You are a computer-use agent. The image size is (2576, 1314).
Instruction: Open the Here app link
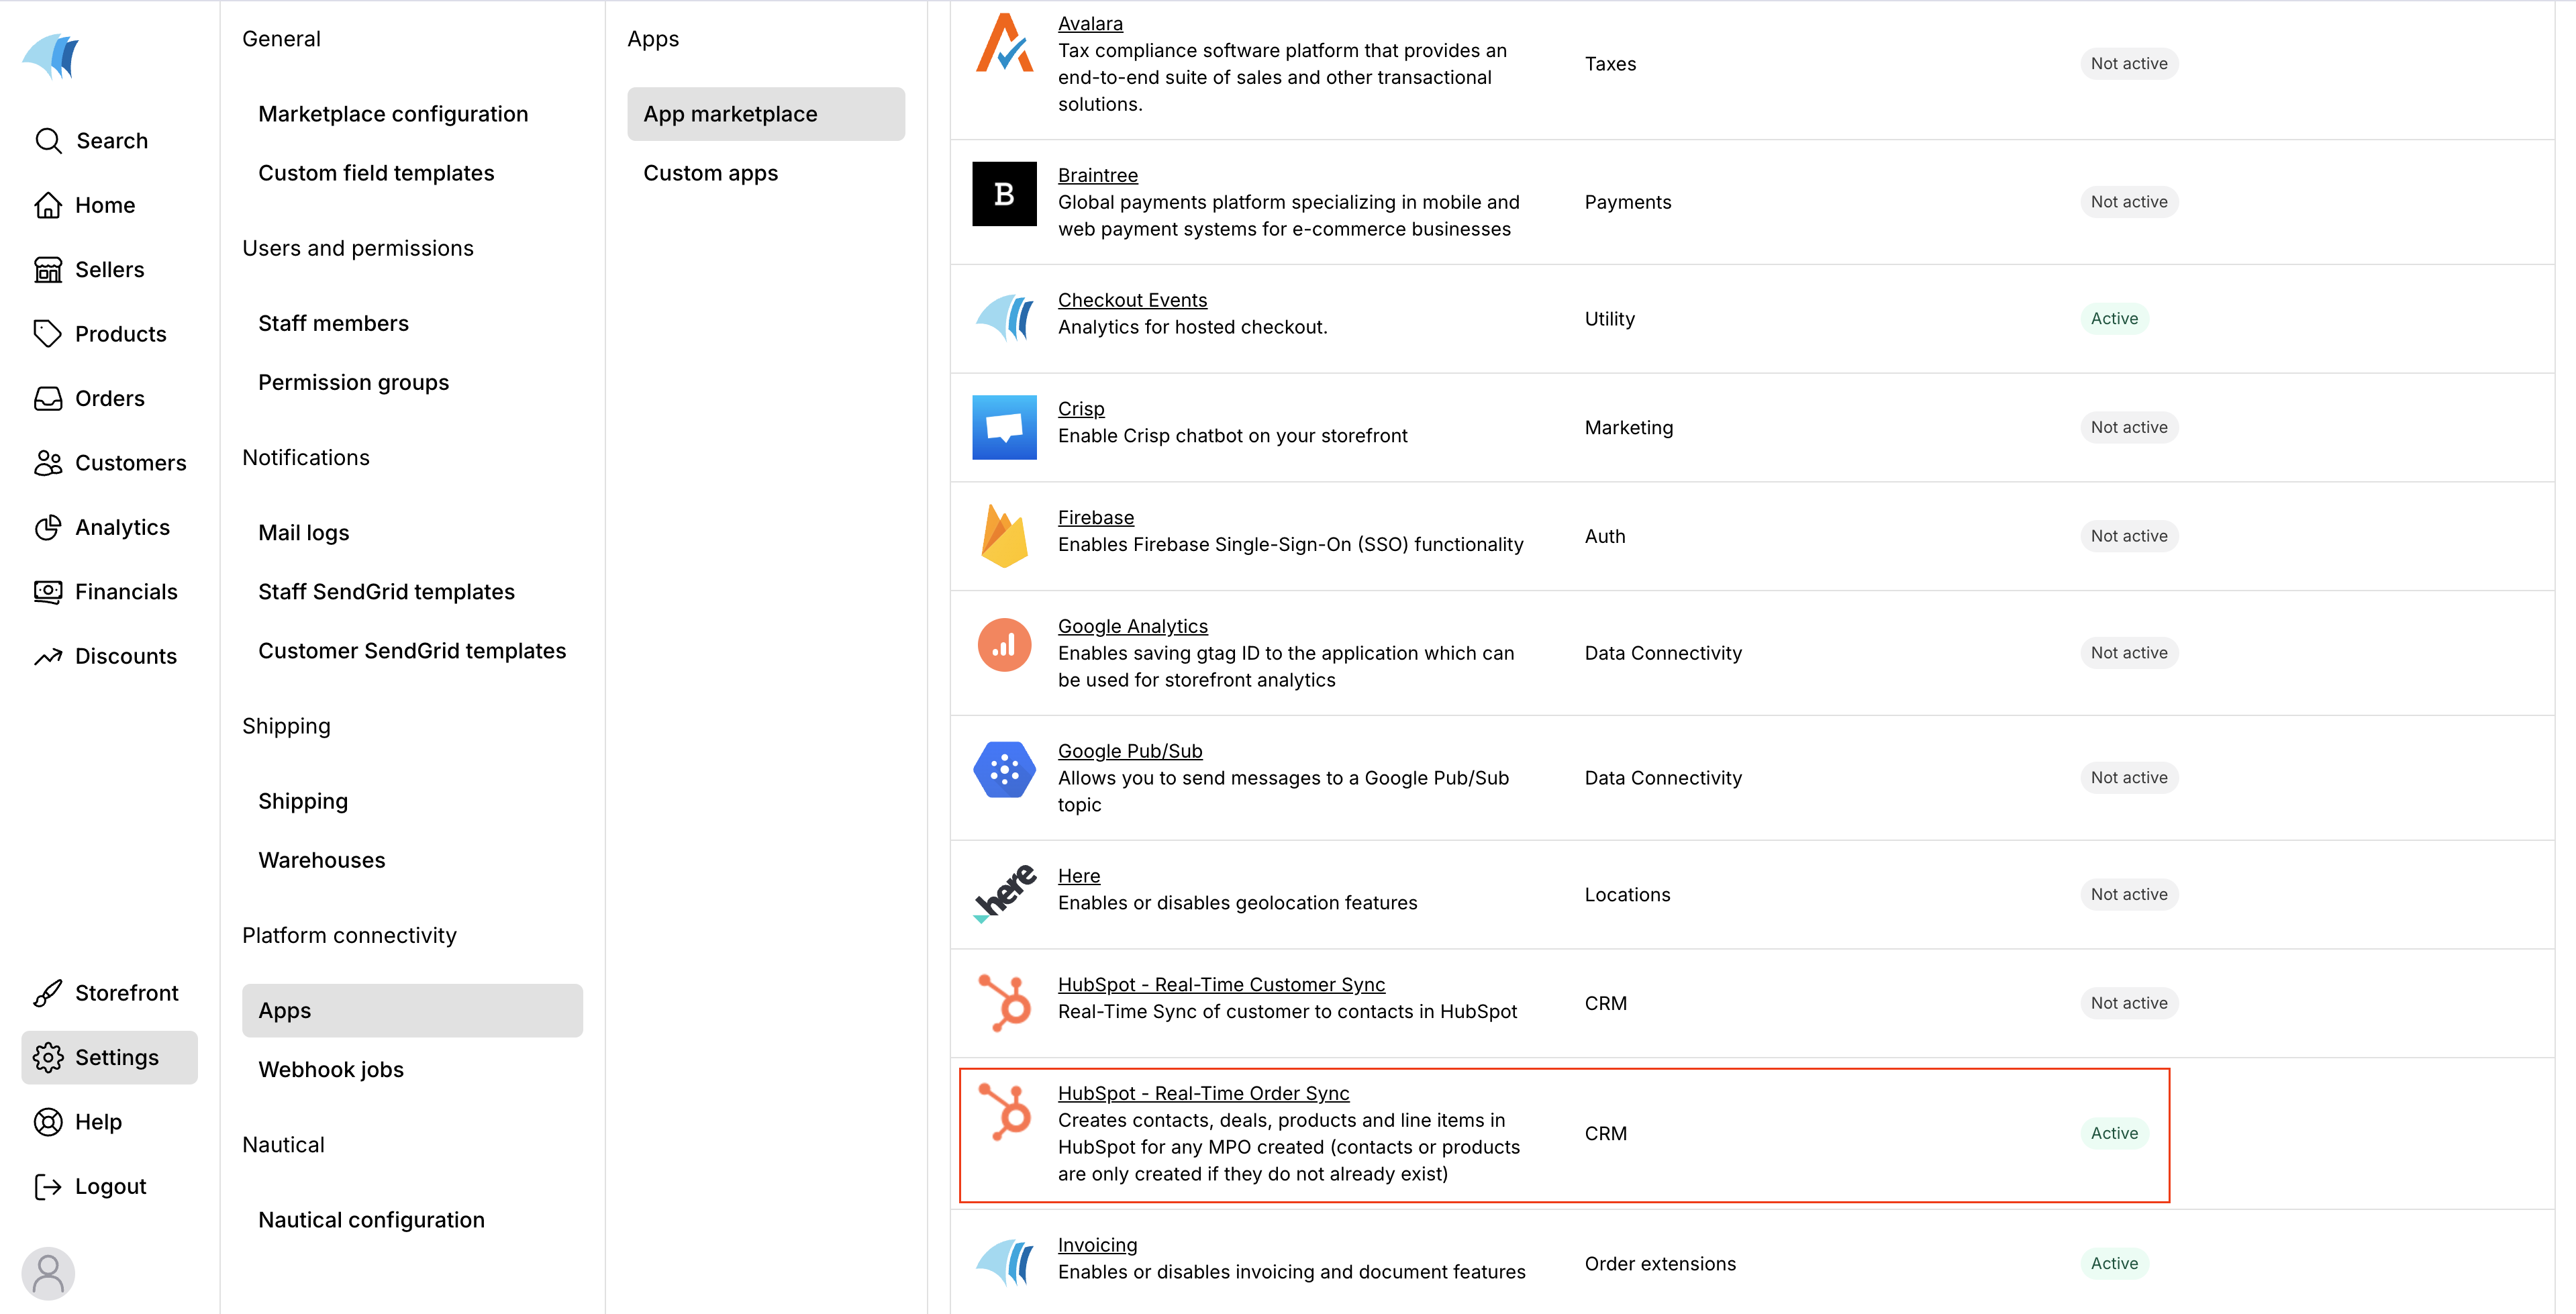(1079, 876)
